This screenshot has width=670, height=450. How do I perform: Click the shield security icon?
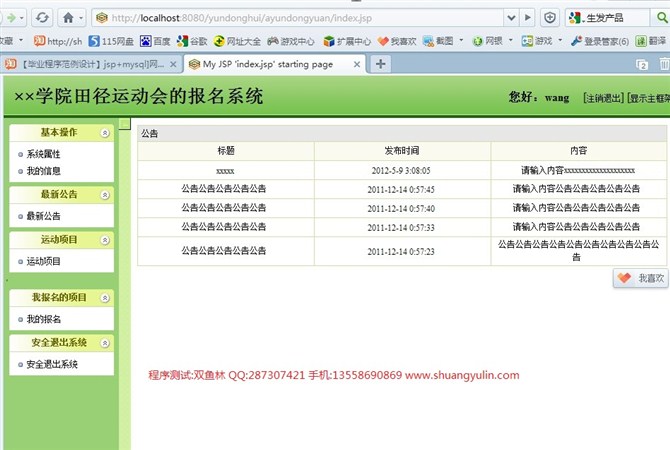point(550,18)
